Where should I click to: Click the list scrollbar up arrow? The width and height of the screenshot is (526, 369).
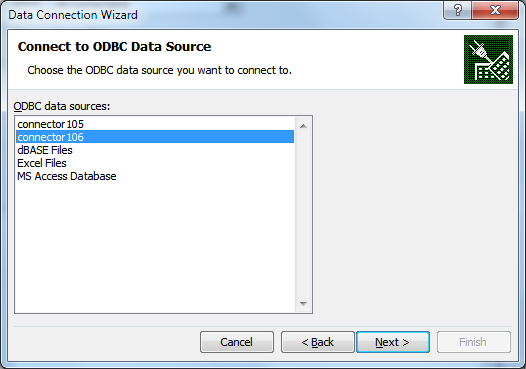pyautogui.click(x=303, y=126)
